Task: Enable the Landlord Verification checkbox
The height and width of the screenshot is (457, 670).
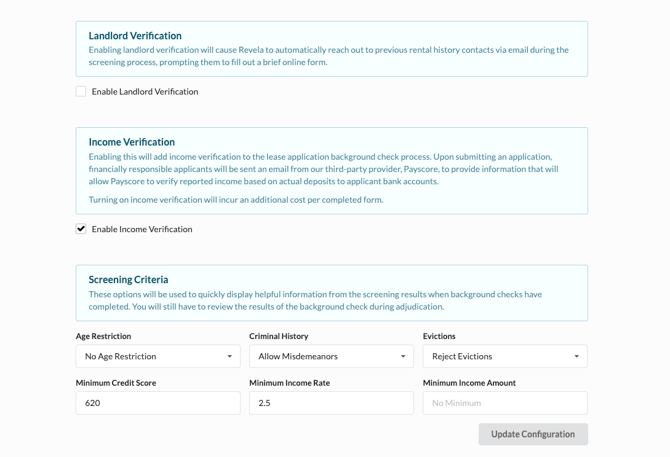Action: pyautogui.click(x=81, y=92)
